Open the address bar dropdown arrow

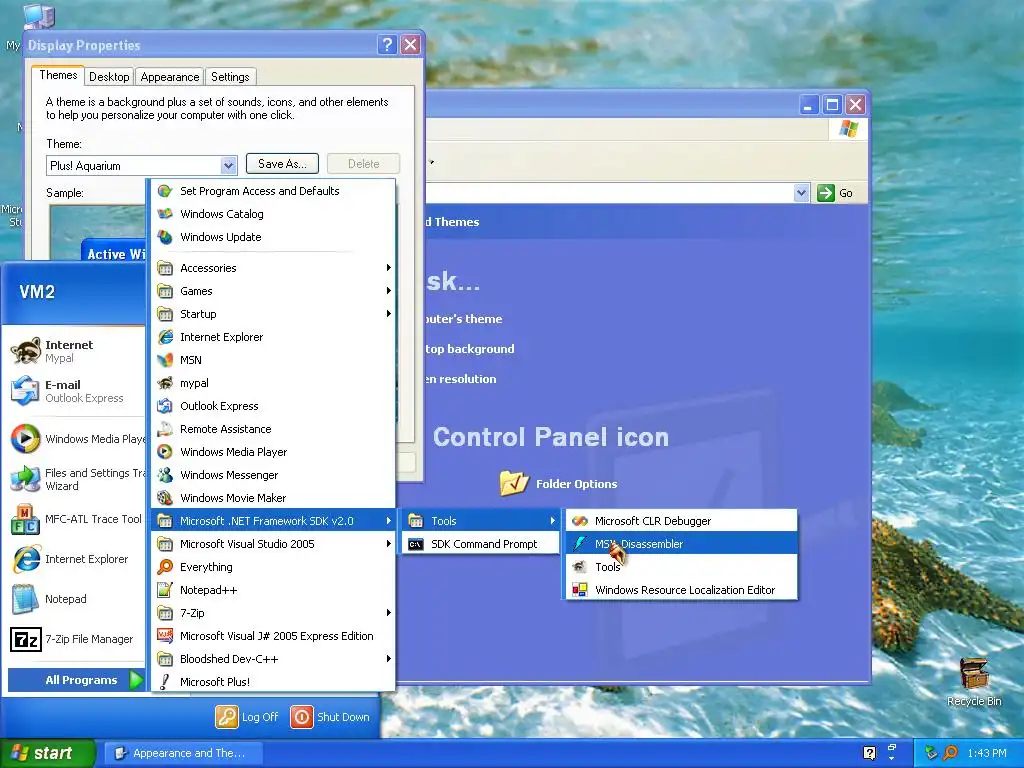[x=801, y=193]
